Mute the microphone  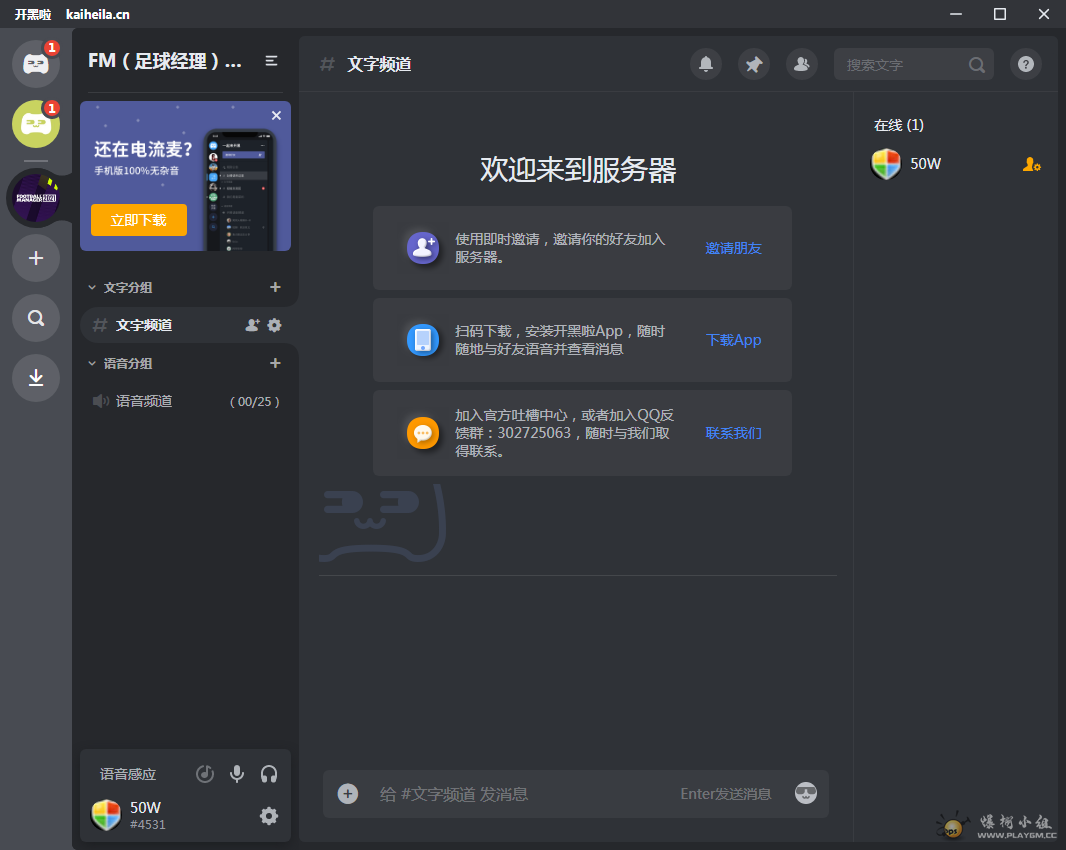(x=237, y=774)
